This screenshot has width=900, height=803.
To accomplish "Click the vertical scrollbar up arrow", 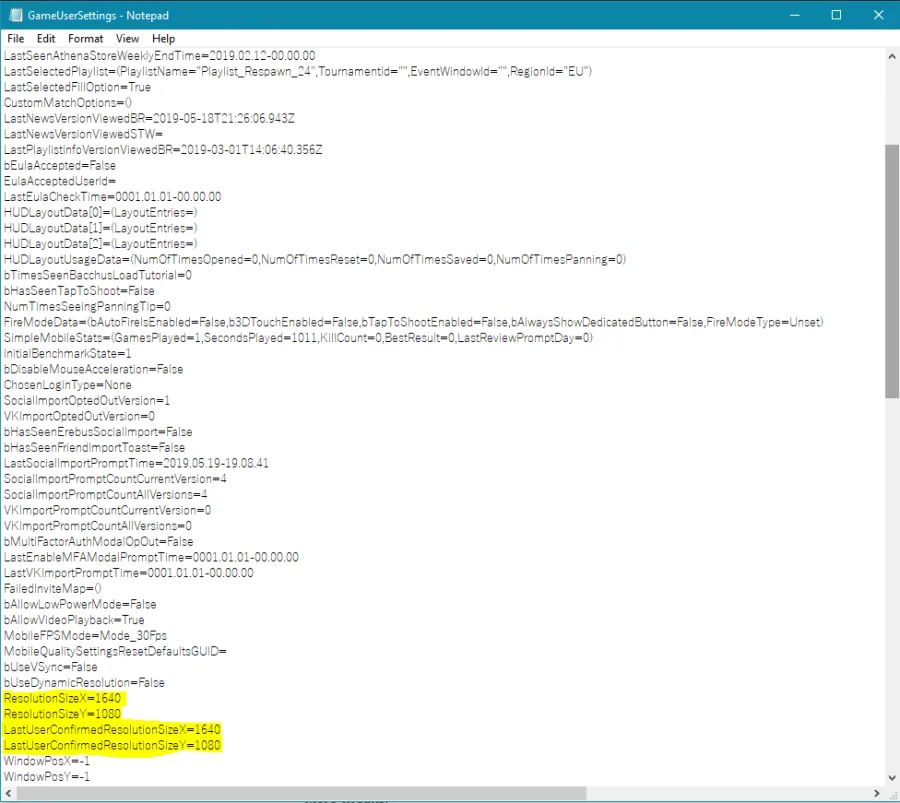I will pyautogui.click(x=891, y=56).
